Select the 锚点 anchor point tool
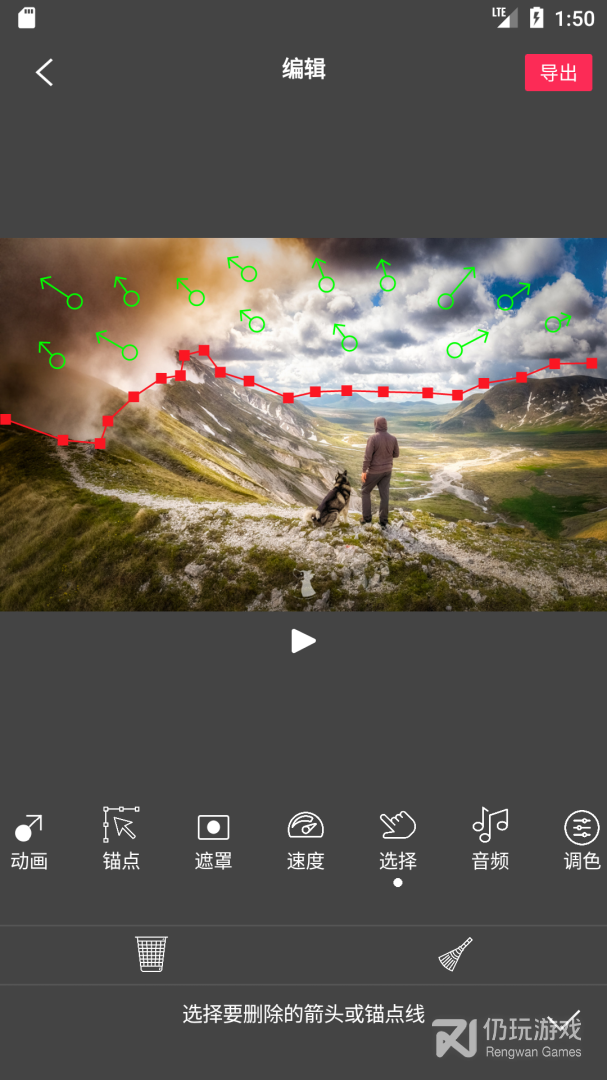607x1080 pixels. tap(121, 841)
